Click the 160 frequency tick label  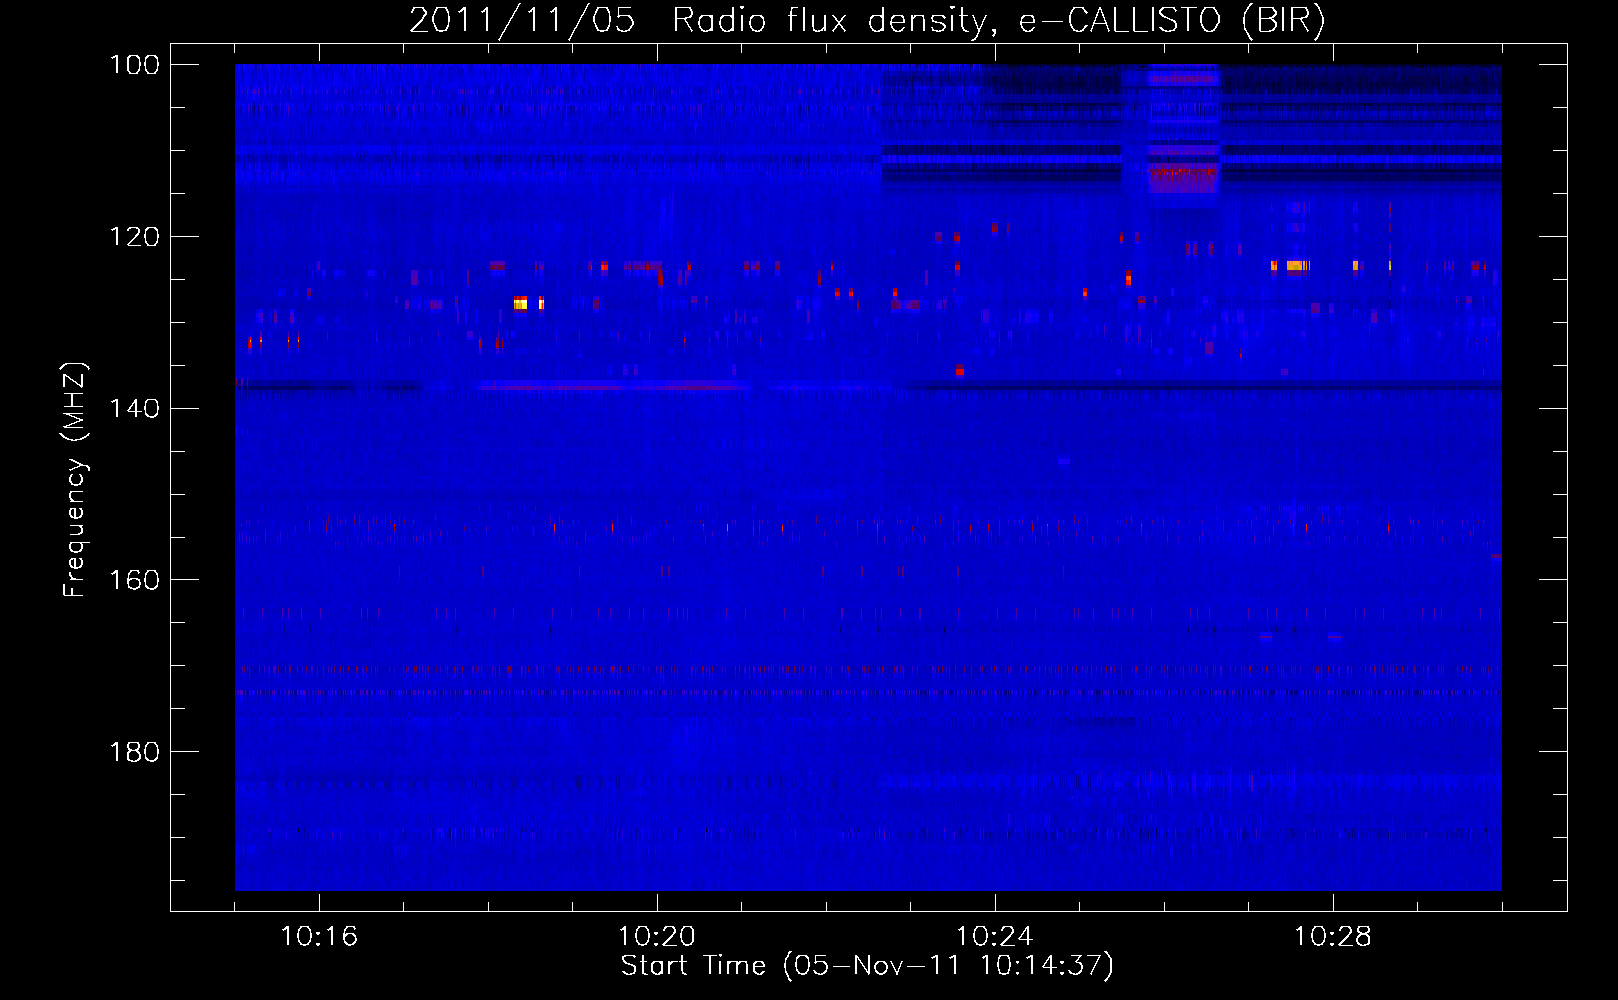pos(135,580)
